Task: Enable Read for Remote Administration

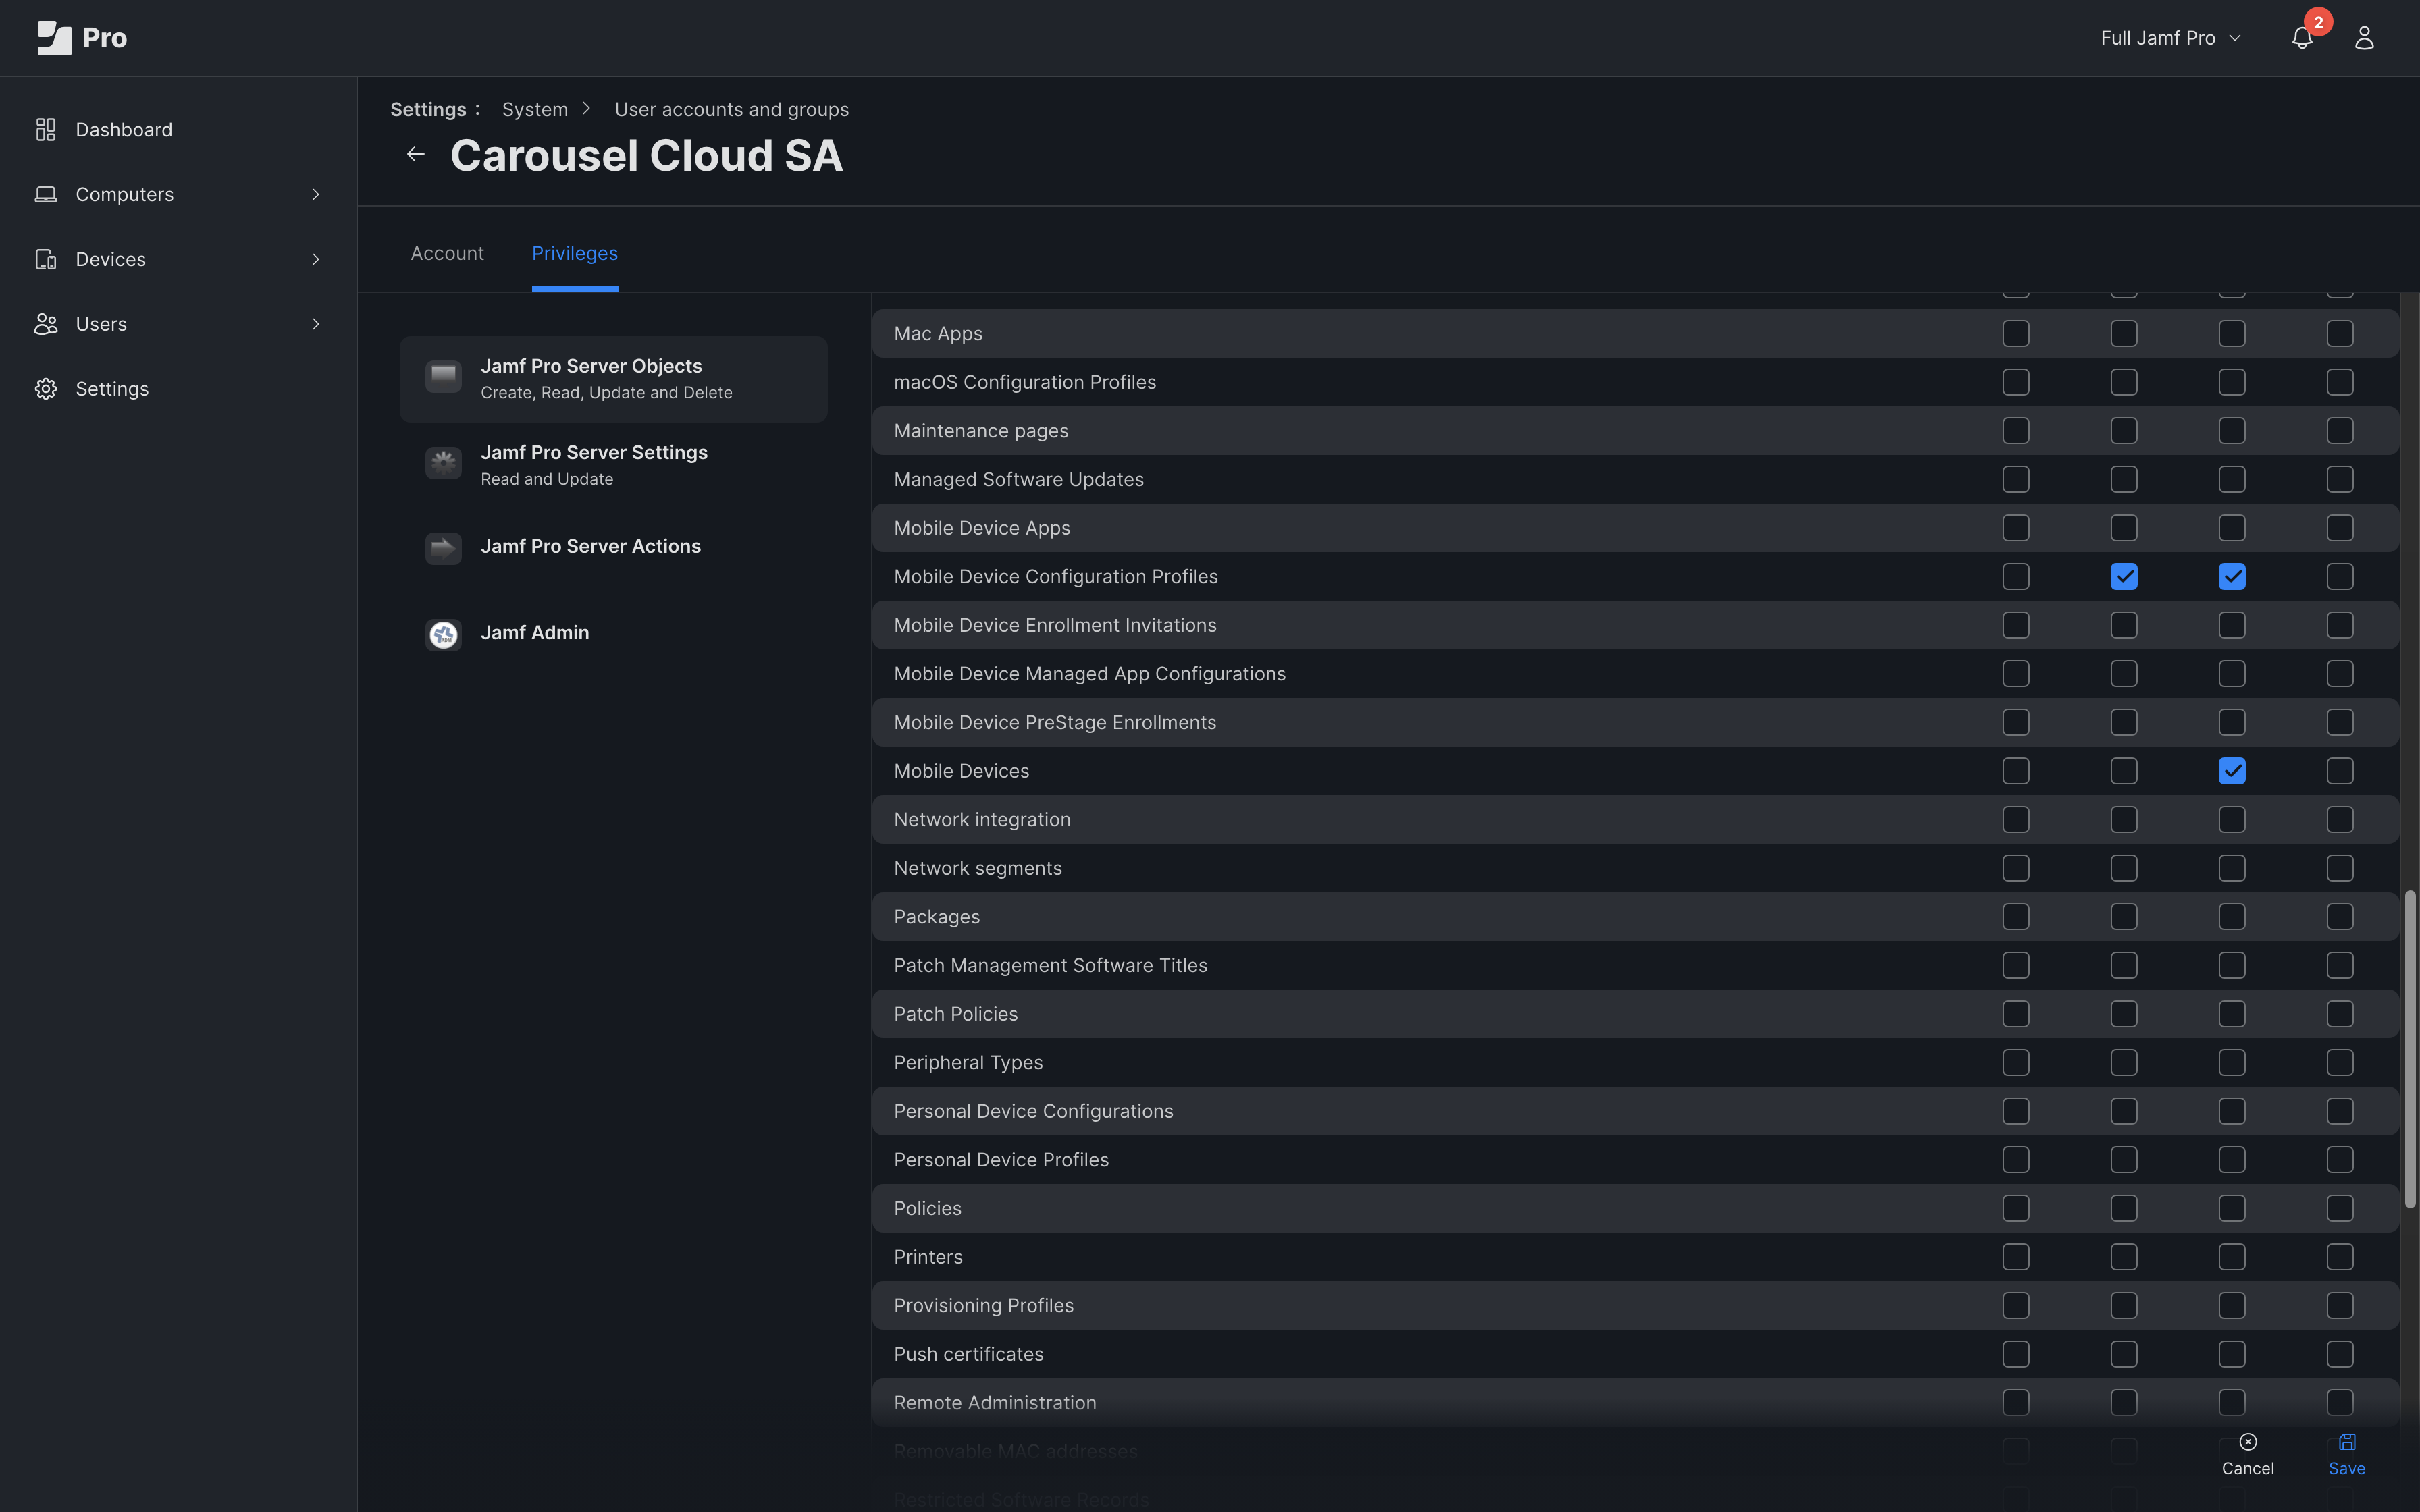Action: point(2124,1403)
